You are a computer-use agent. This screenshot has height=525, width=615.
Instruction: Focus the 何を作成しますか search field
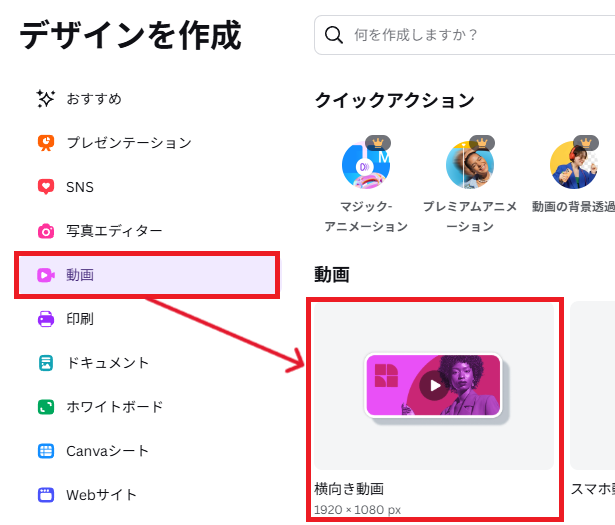465,35
